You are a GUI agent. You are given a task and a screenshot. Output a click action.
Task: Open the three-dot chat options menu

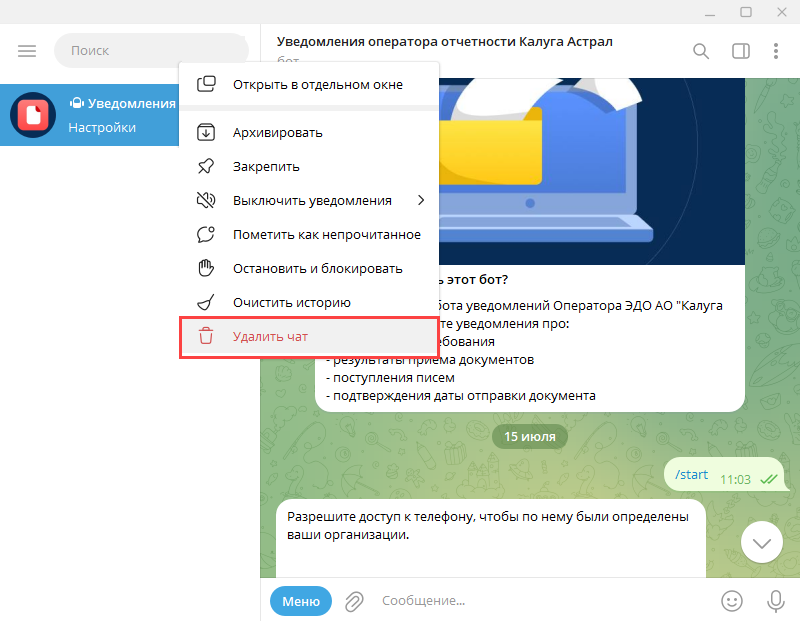(776, 51)
